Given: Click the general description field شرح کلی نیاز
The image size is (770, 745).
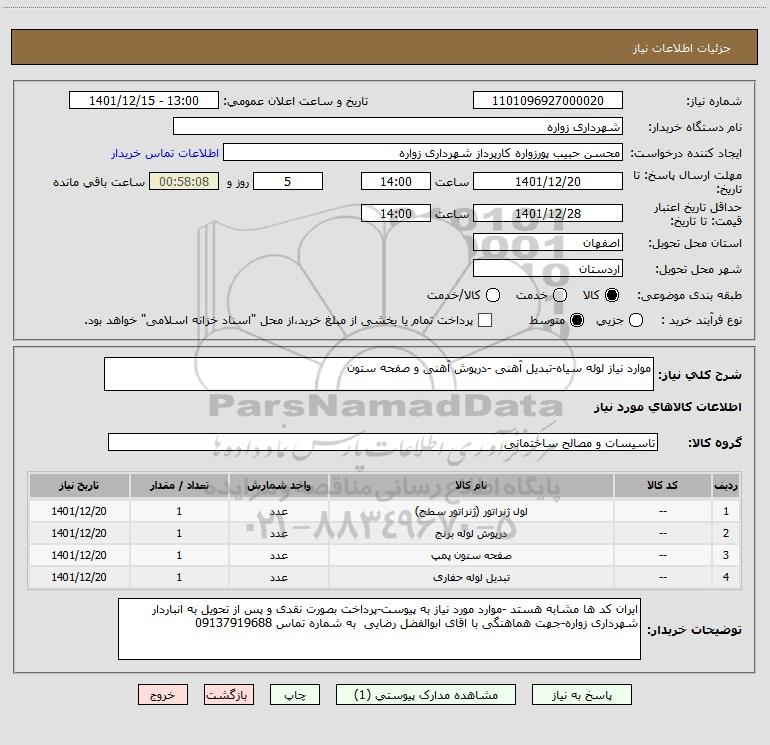Looking at the screenshot, I should click(379, 374).
